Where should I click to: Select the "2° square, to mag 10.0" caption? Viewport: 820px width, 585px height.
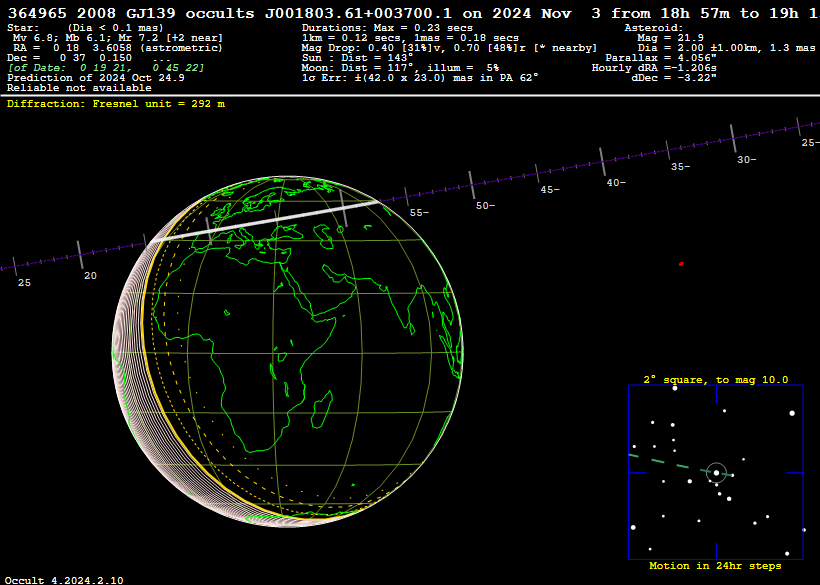tap(716, 380)
